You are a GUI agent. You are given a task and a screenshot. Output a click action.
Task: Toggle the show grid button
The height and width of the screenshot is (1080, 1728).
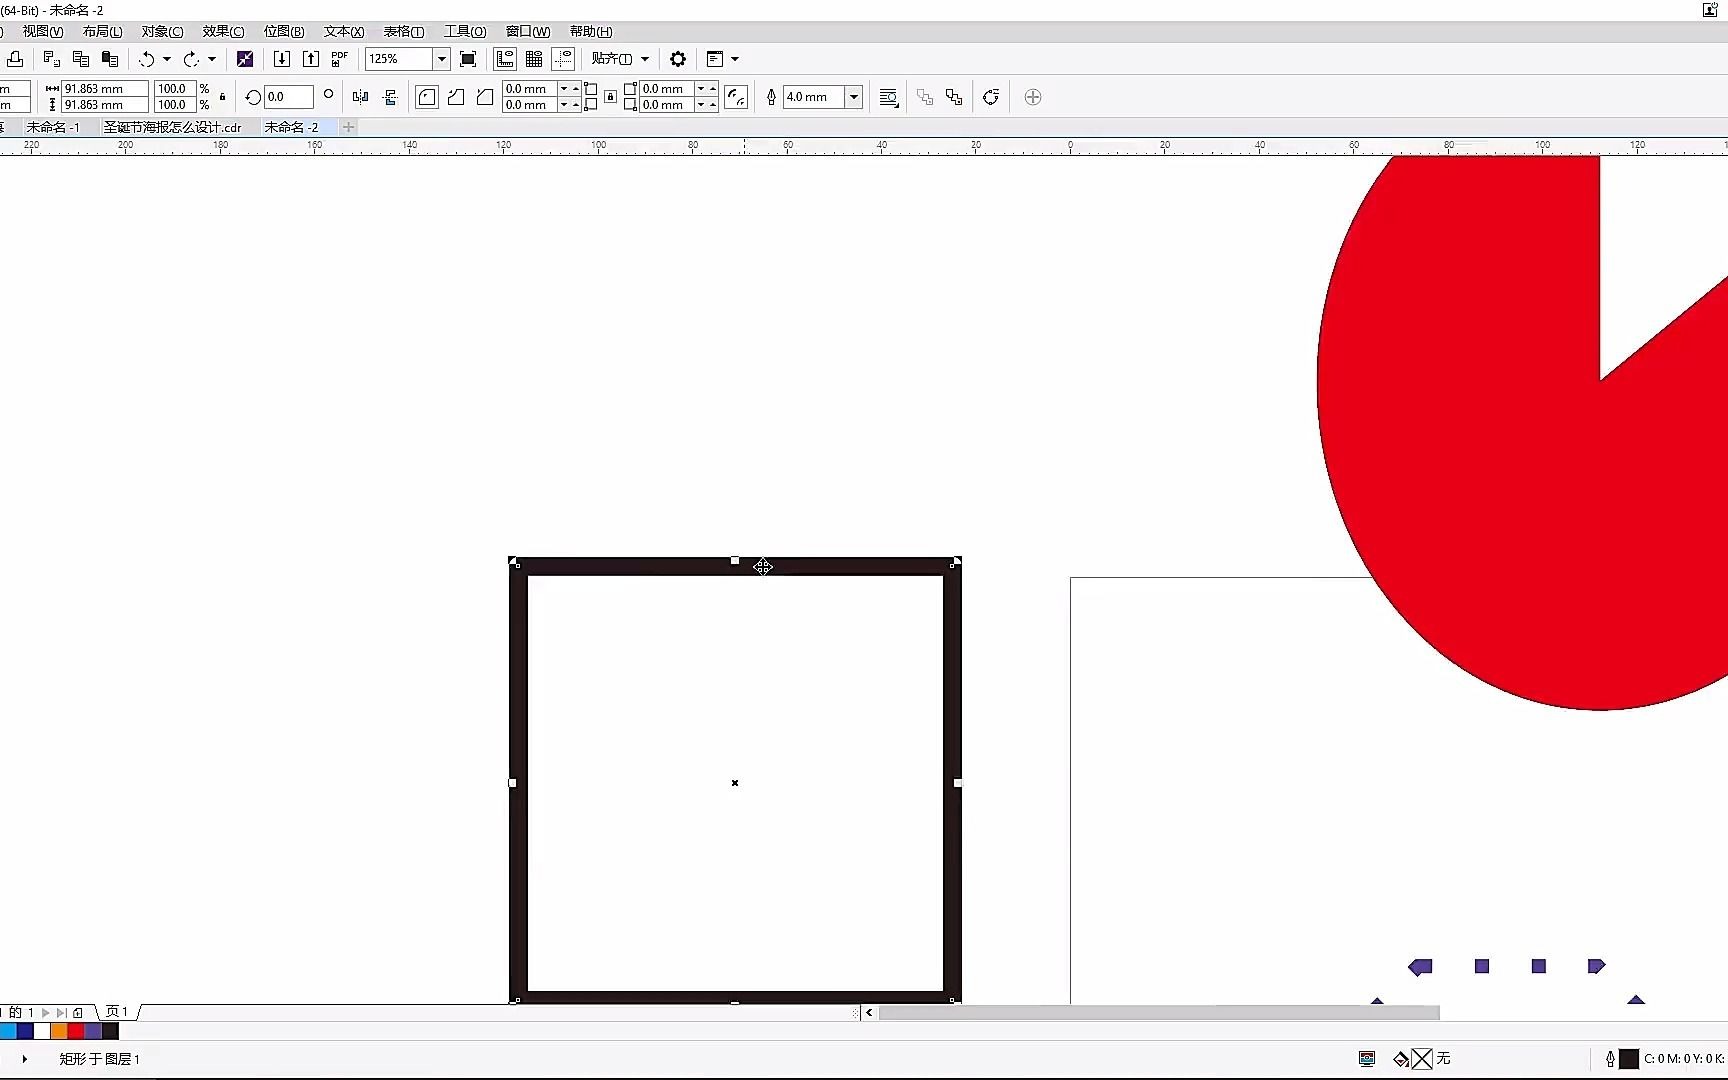point(534,59)
